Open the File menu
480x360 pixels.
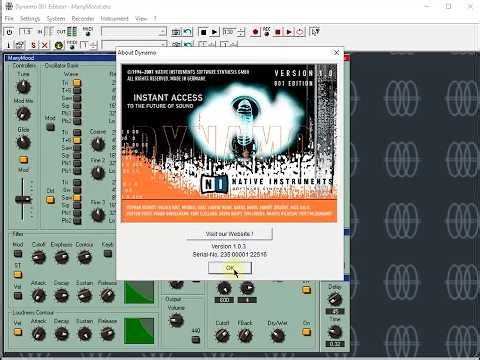click(9, 18)
